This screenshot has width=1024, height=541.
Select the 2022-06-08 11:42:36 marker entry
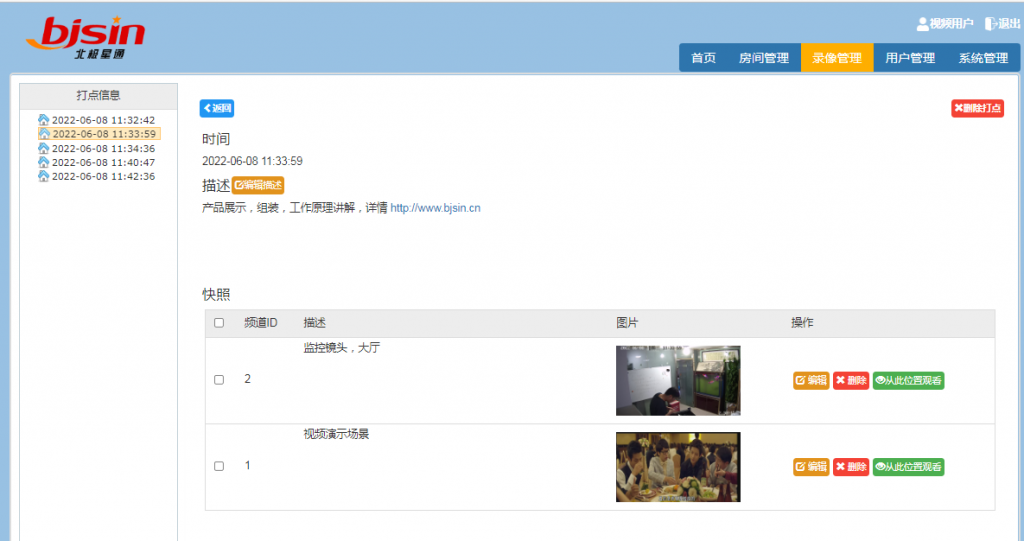(103, 176)
